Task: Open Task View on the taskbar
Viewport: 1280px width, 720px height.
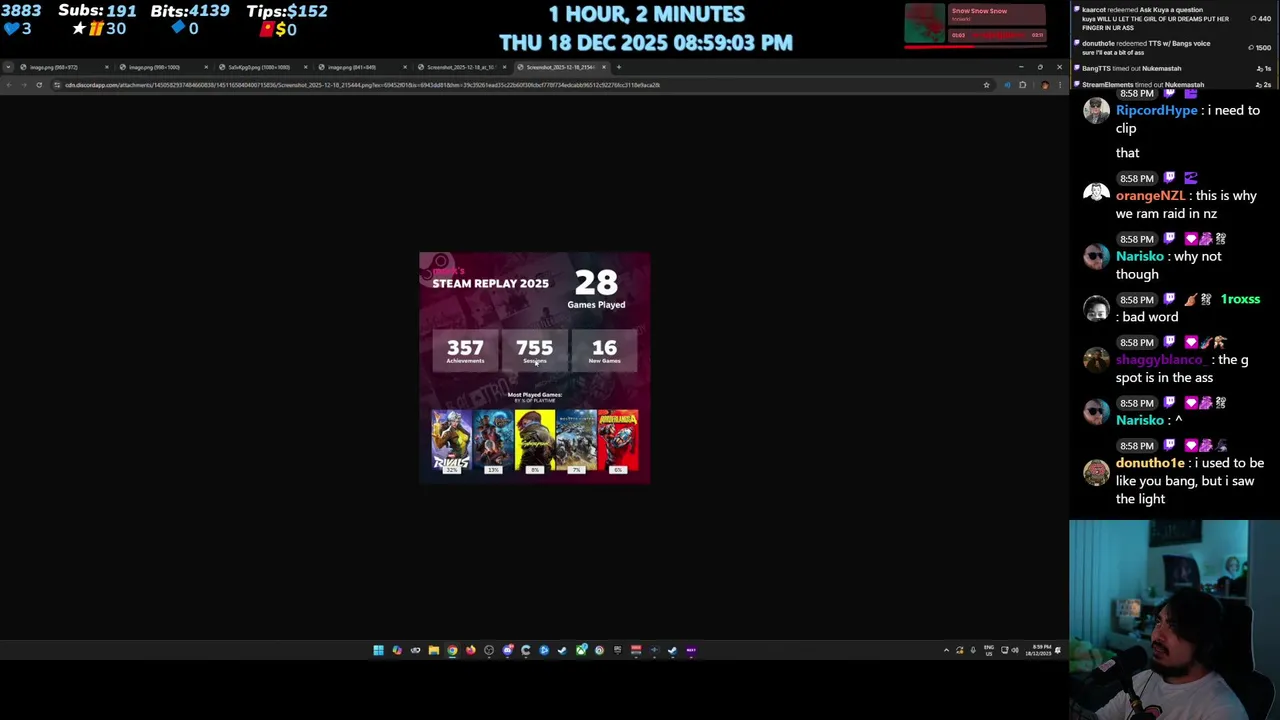Action: 415,650
